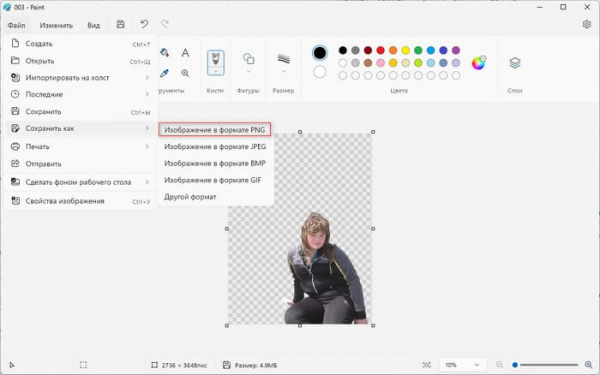Image resolution: width=600 pixels, height=375 pixels.
Task: Select the Brushes tool icon
Action: click(215, 59)
